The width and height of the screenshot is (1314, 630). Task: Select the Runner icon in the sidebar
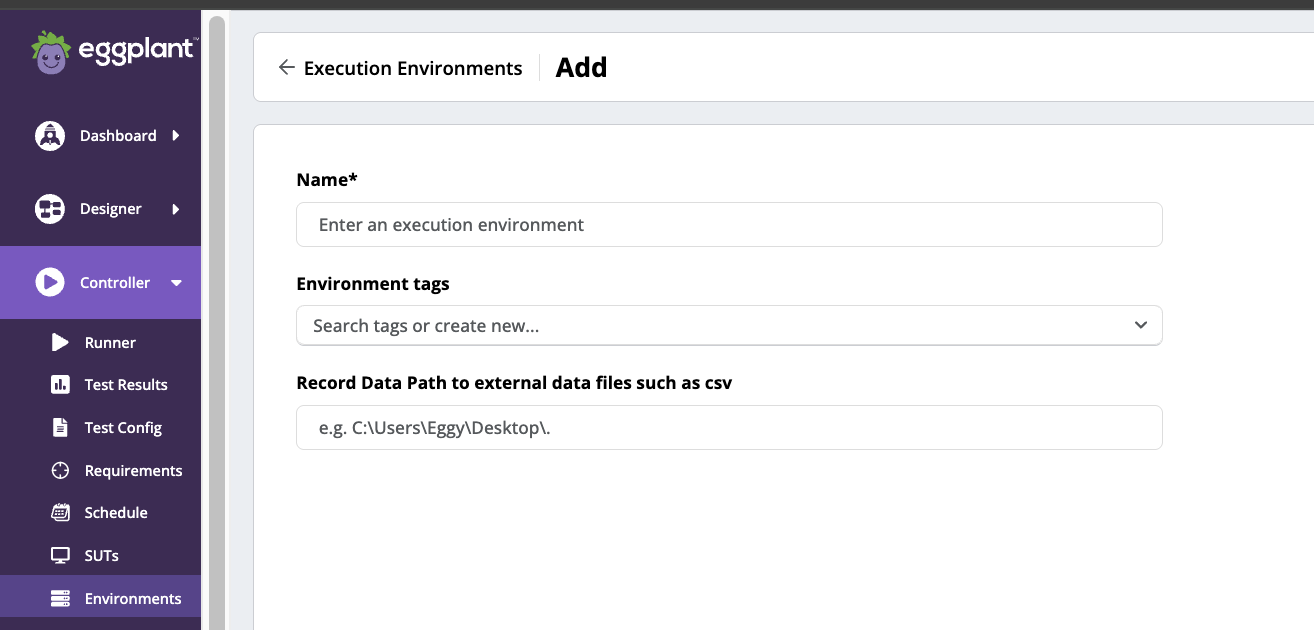[x=59, y=342]
